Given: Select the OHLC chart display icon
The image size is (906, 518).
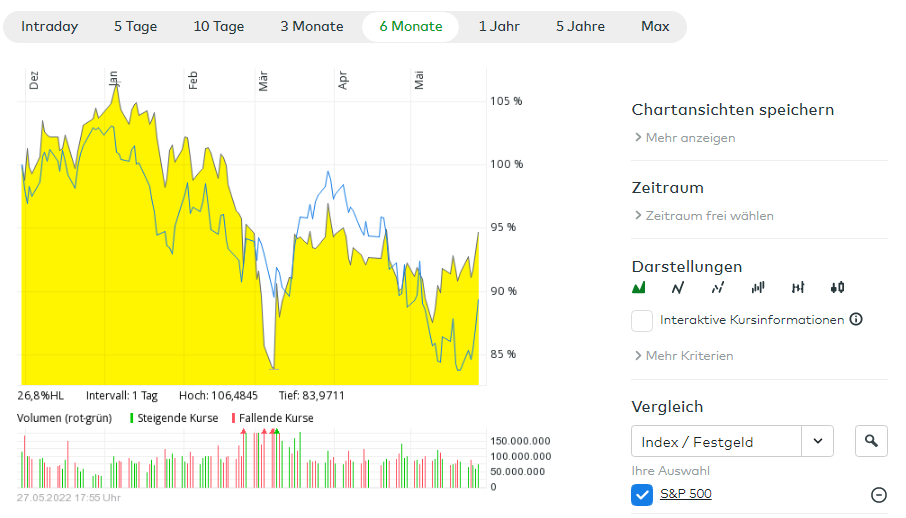Looking at the screenshot, I should click(797, 288).
